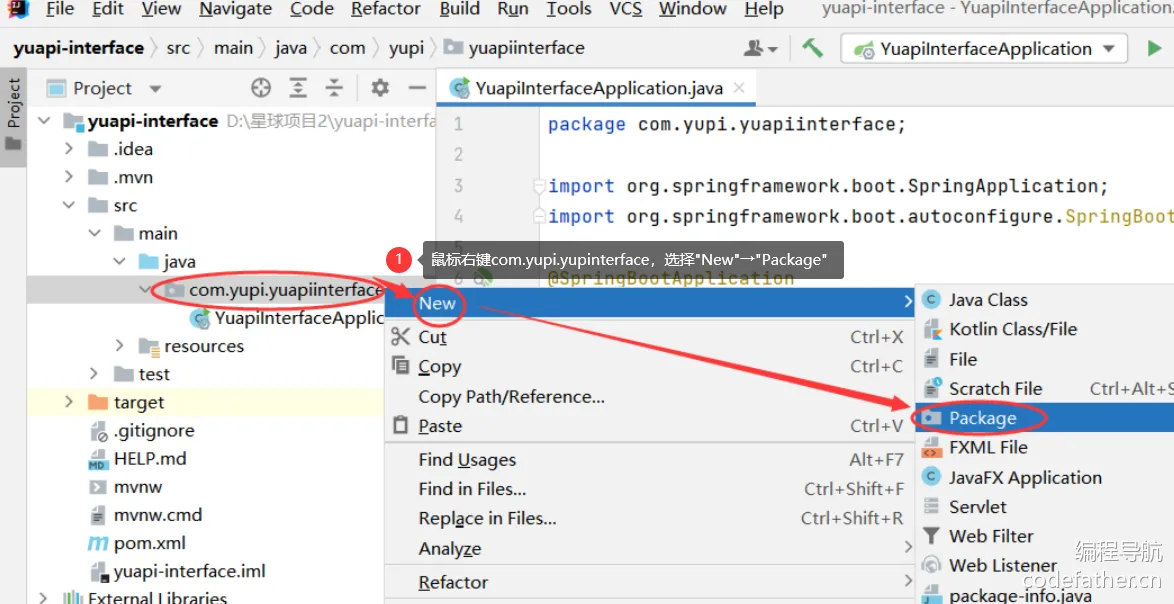
Task: Choose Copy from context menu
Action: pos(650,367)
